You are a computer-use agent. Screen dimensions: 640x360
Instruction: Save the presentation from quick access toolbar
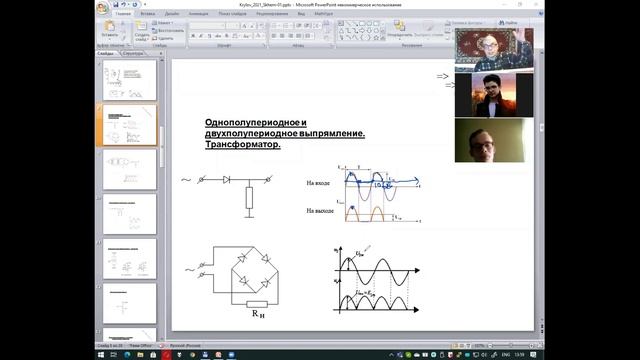tap(116, 4)
